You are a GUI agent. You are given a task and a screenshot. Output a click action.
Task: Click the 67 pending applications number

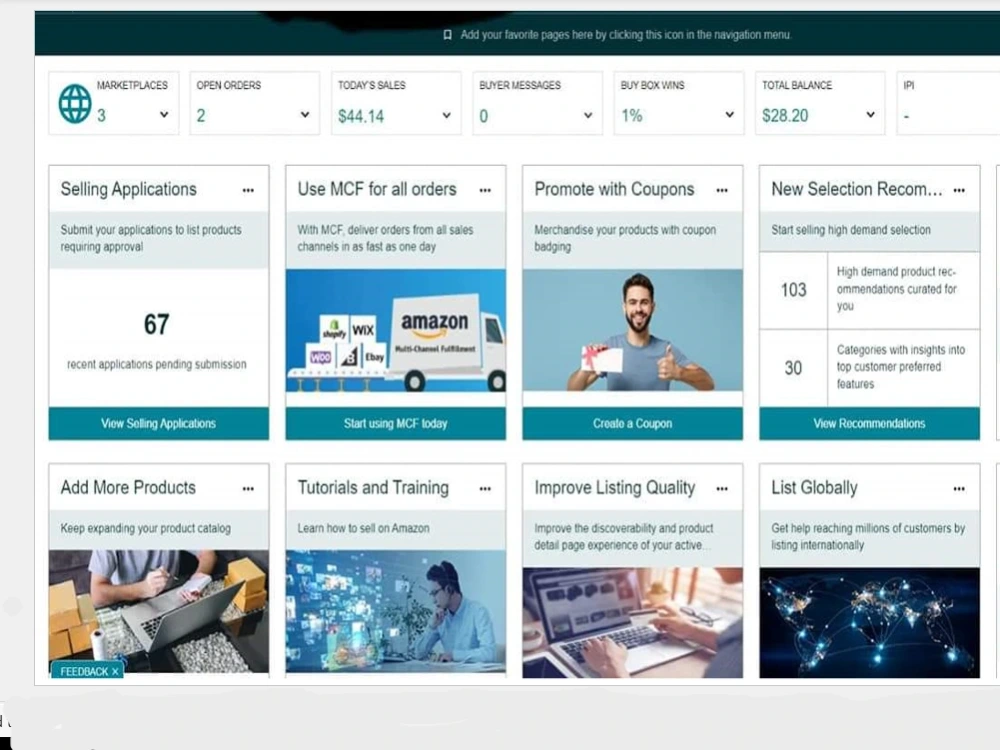point(156,324)
